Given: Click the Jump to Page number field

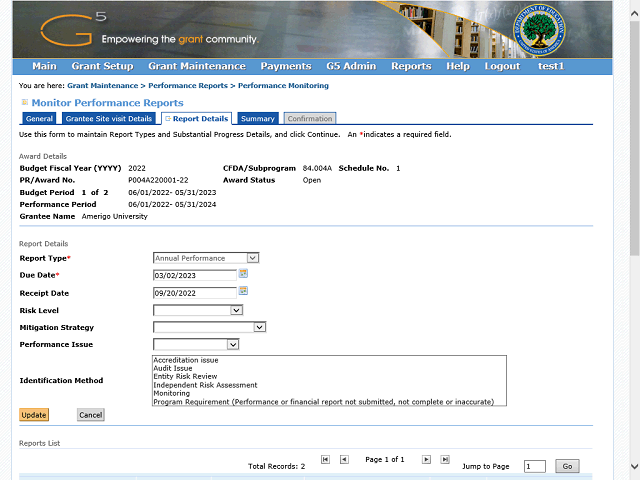Looking at the screenshot, I should pyautogui.click(x=534, y=466).
